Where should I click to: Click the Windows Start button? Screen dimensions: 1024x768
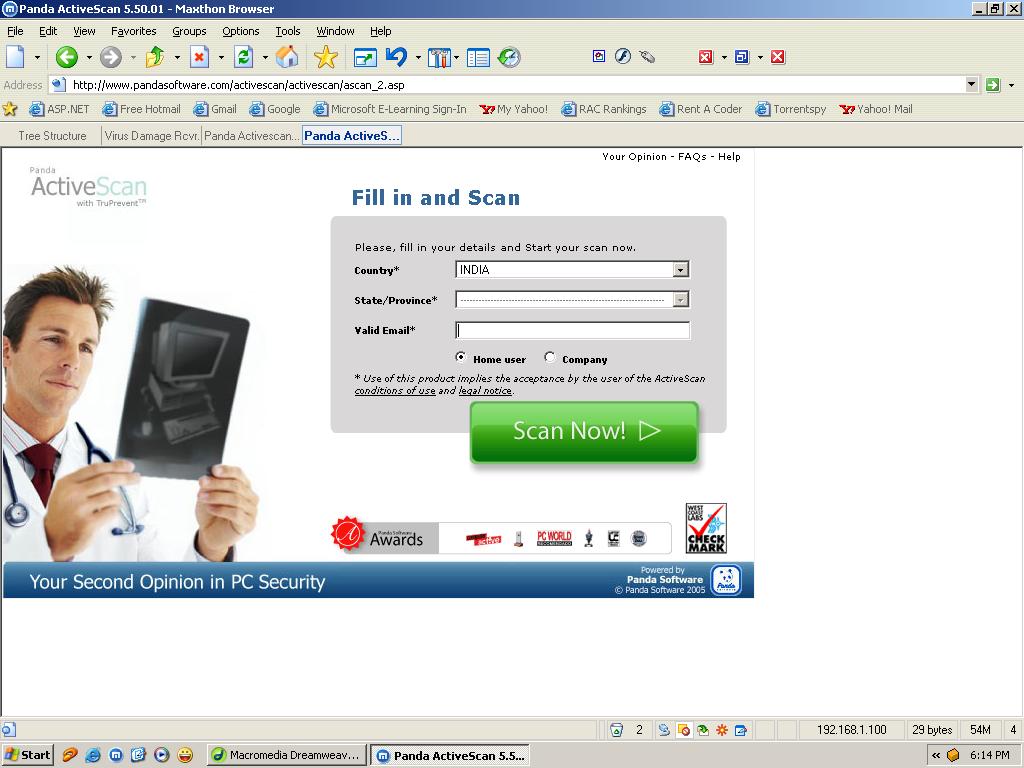click(28, 755)
